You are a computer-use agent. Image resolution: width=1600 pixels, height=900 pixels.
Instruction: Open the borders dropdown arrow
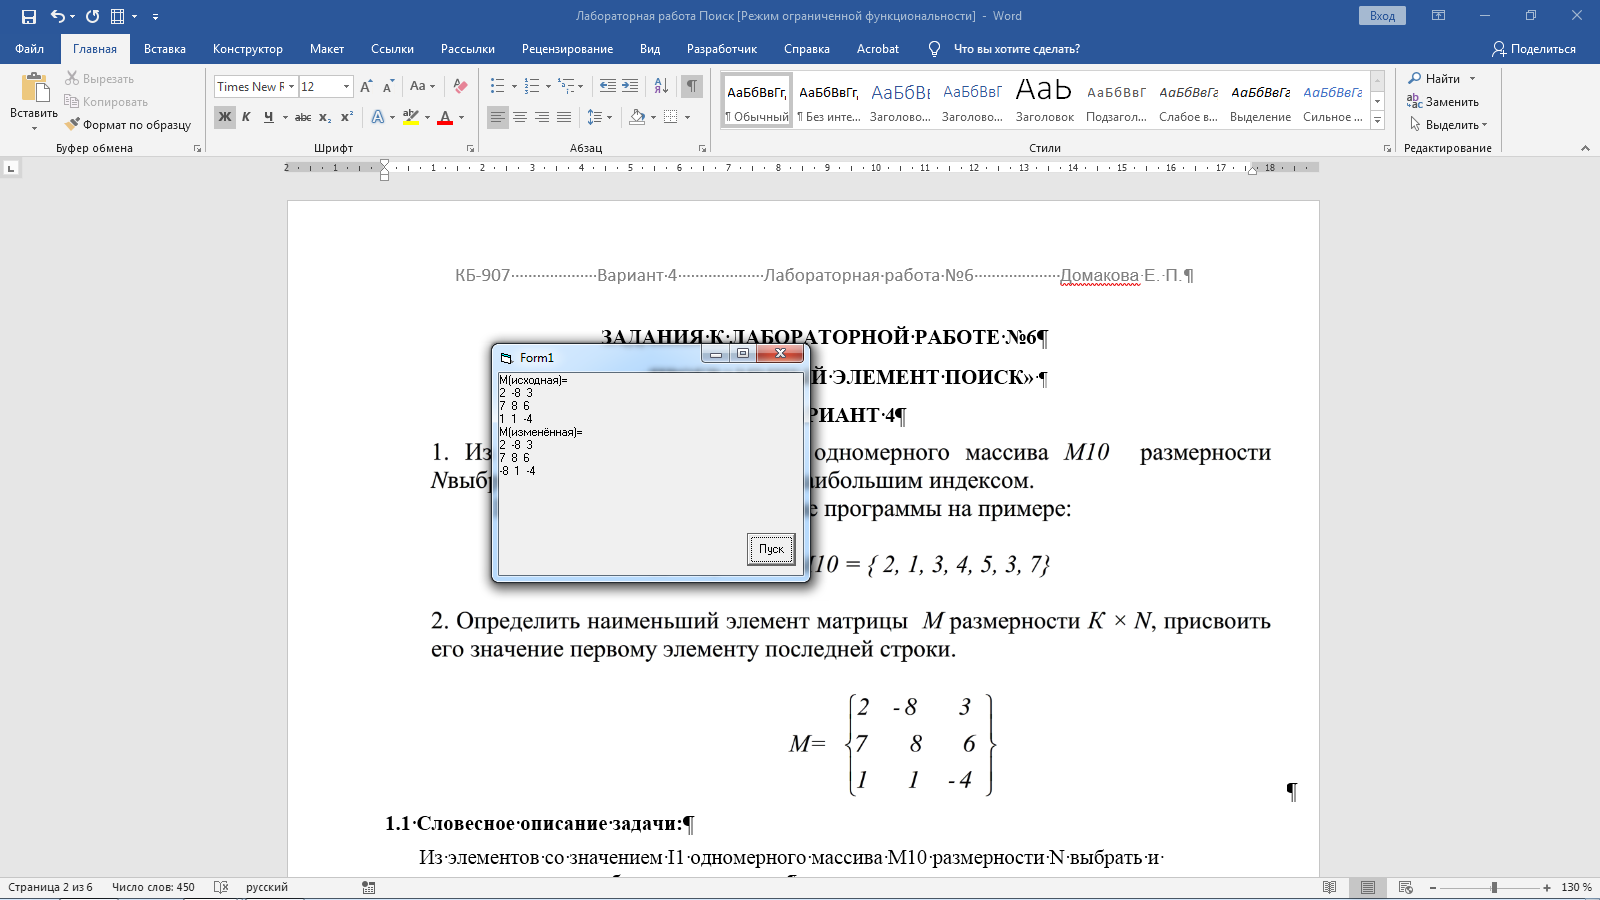coord(687,117)
